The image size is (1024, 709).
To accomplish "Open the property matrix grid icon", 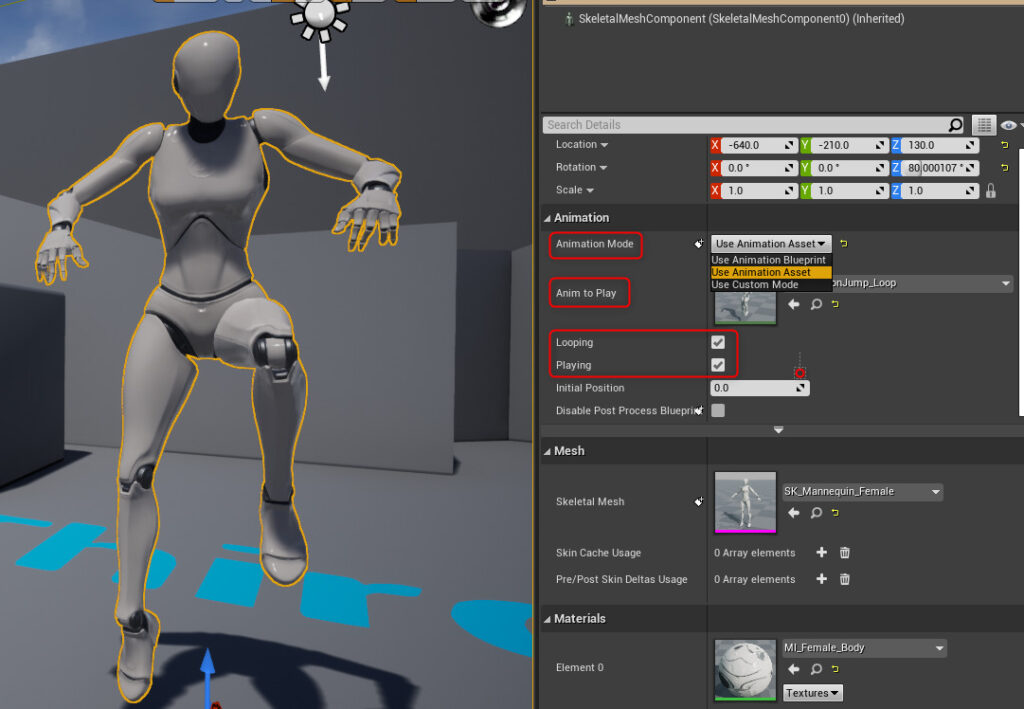I will [984, 125].
